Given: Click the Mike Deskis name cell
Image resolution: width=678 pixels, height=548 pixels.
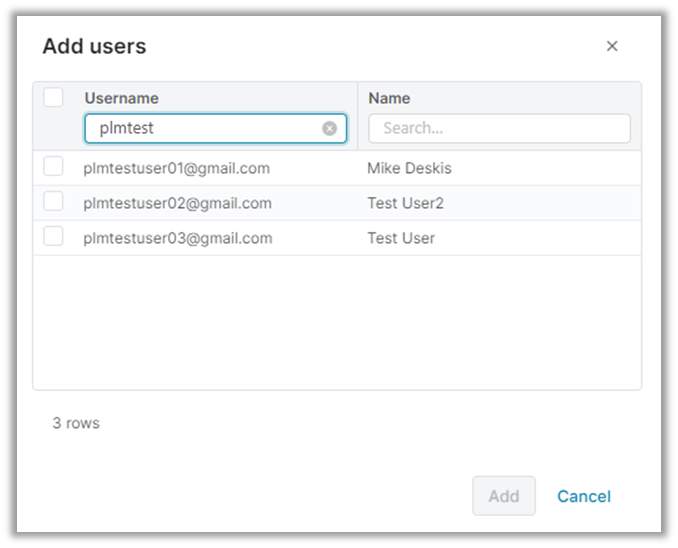Looking at the screenshot, I should click(x=409, y=168).
